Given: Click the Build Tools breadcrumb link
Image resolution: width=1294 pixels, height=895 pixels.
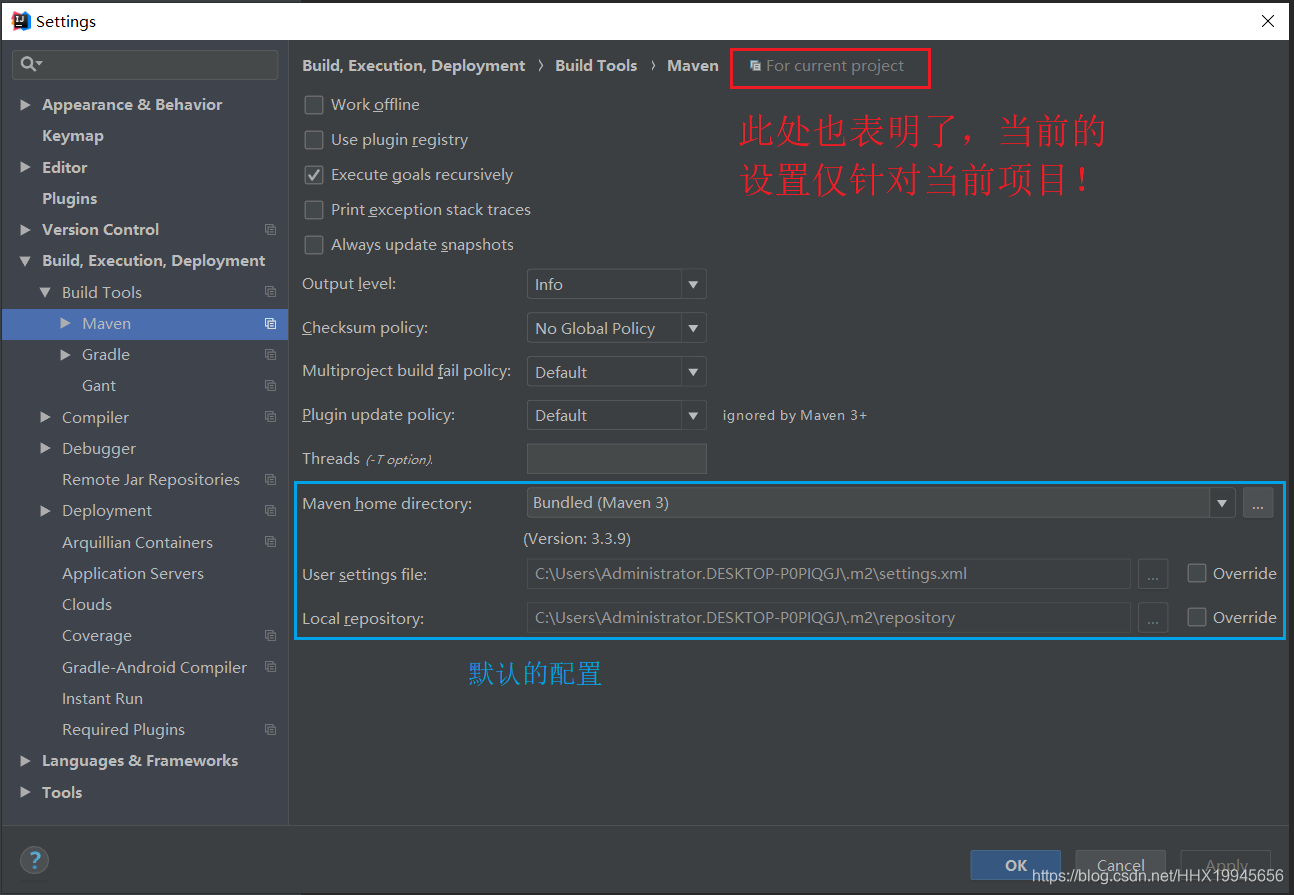Looking at the screenshot, I should pos(596,66).
